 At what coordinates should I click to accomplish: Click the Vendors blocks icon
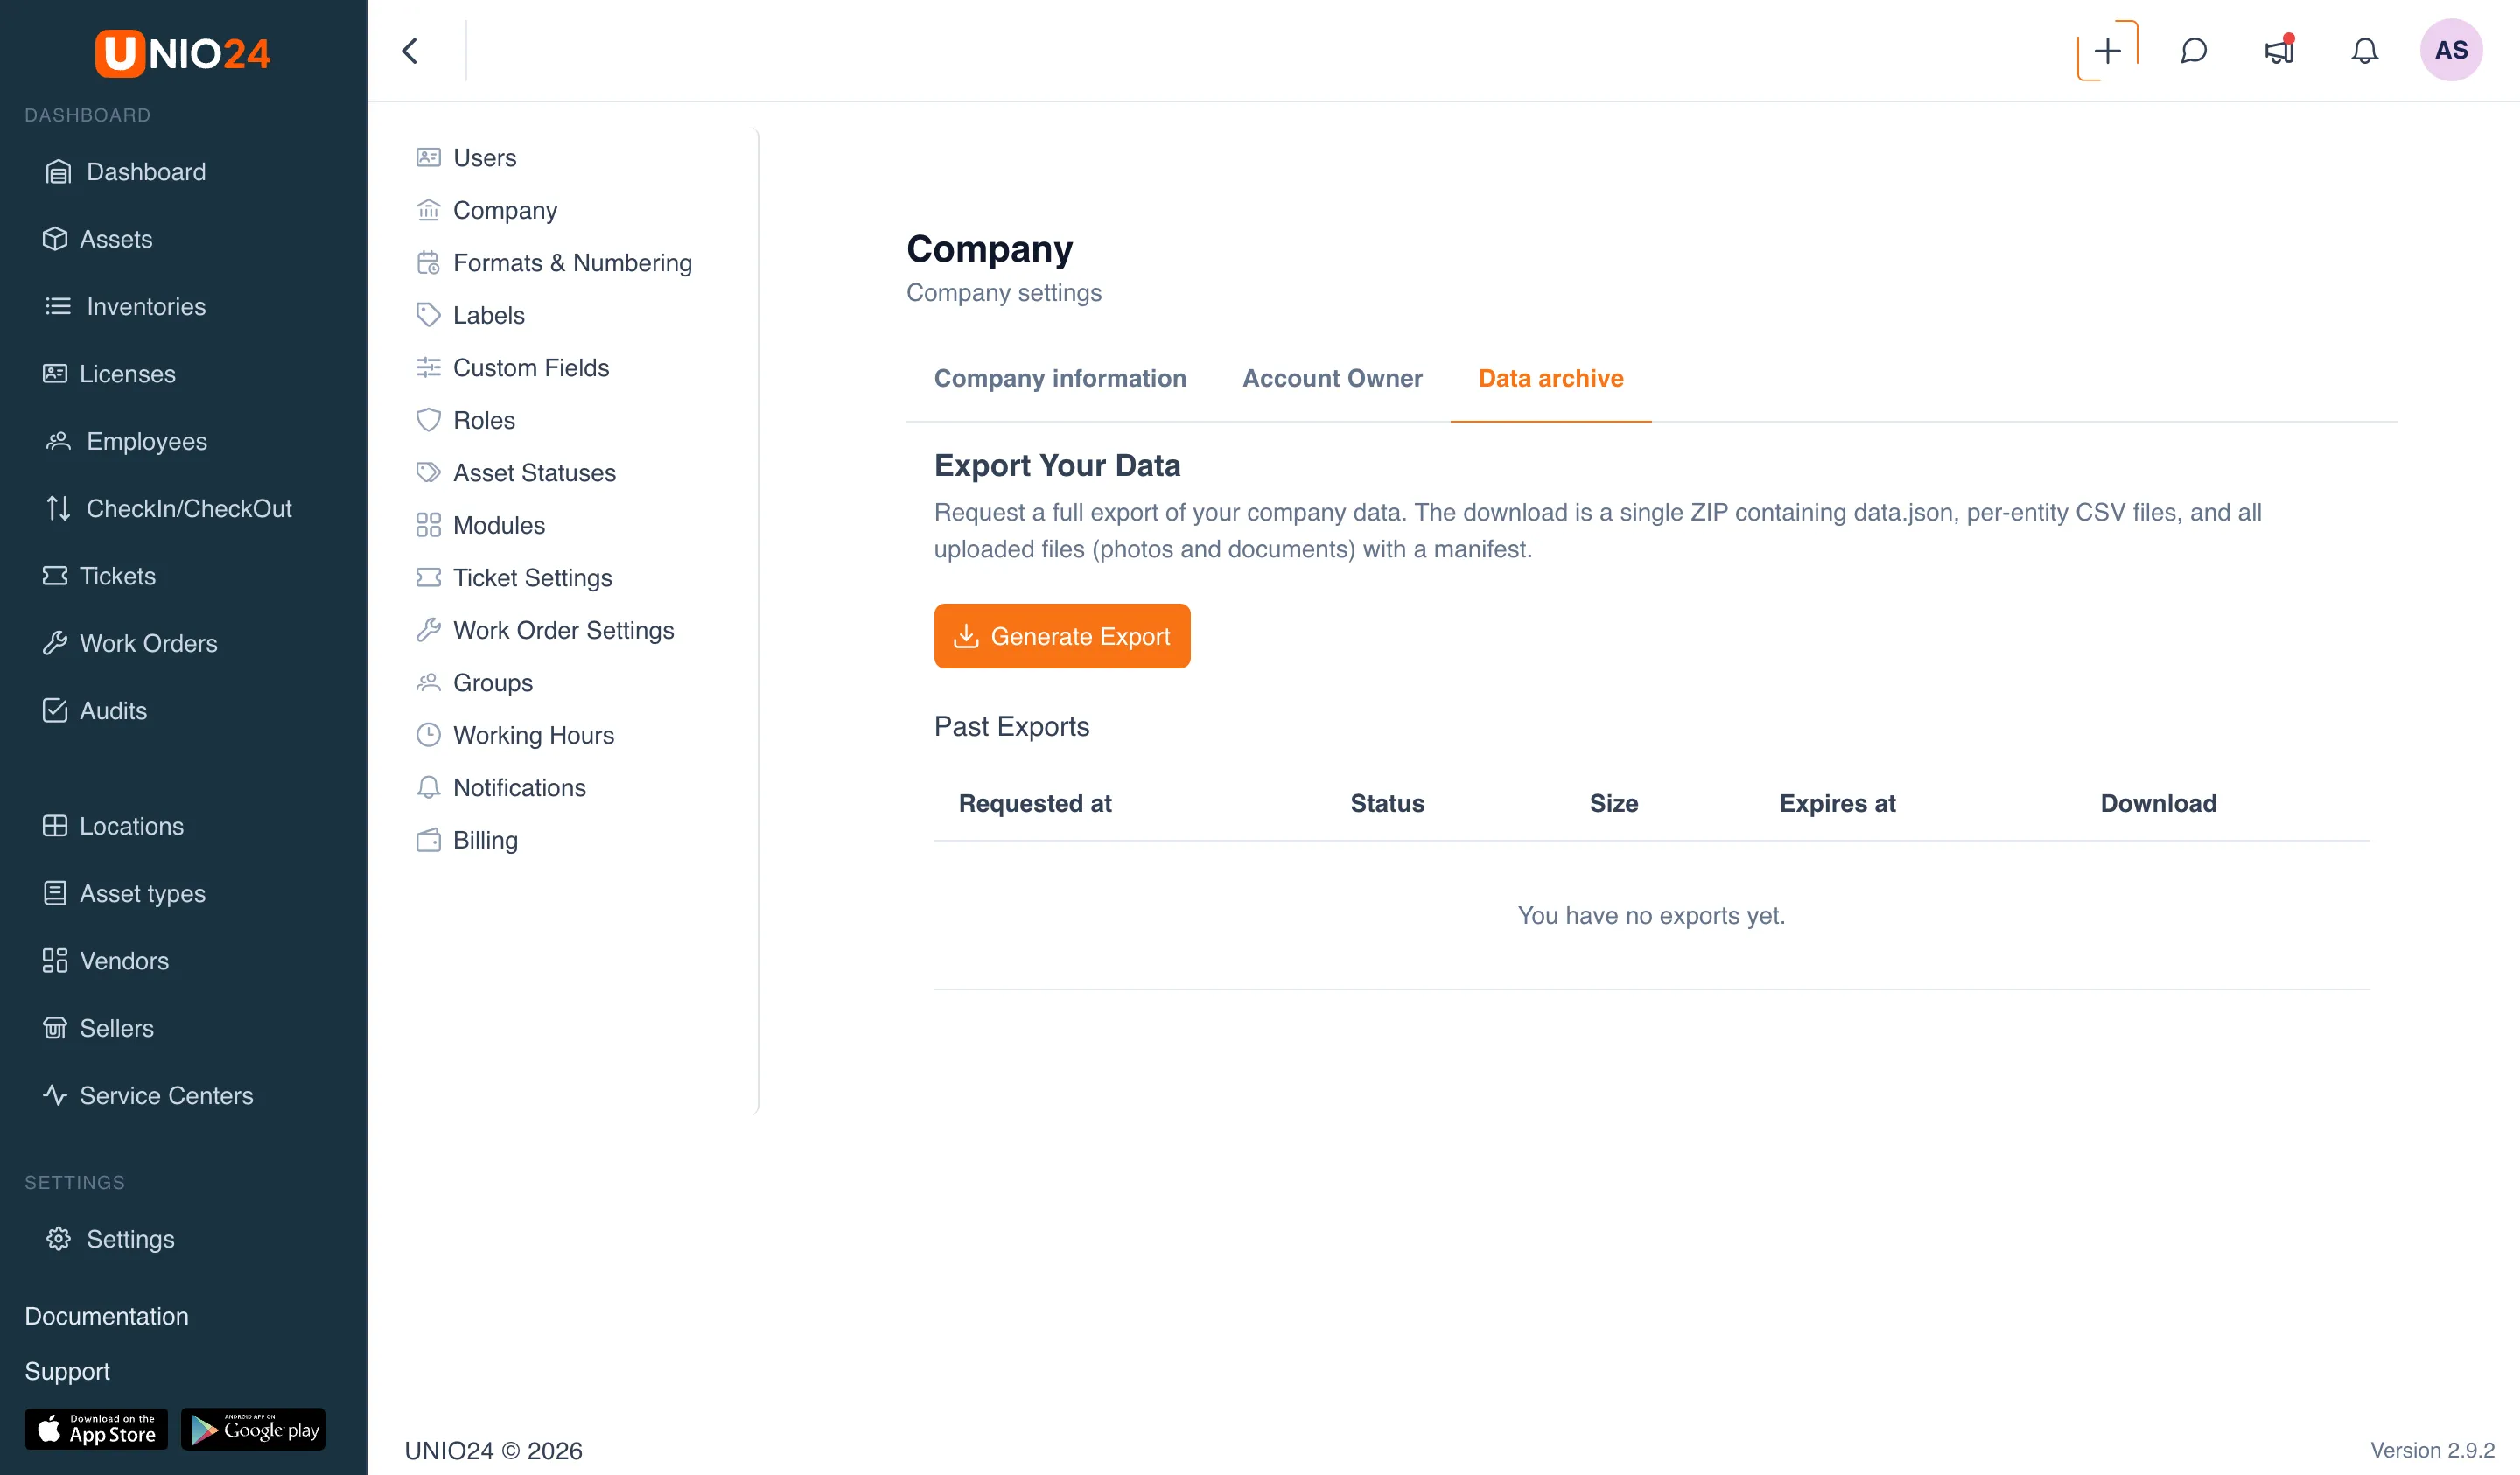(55, 961)
